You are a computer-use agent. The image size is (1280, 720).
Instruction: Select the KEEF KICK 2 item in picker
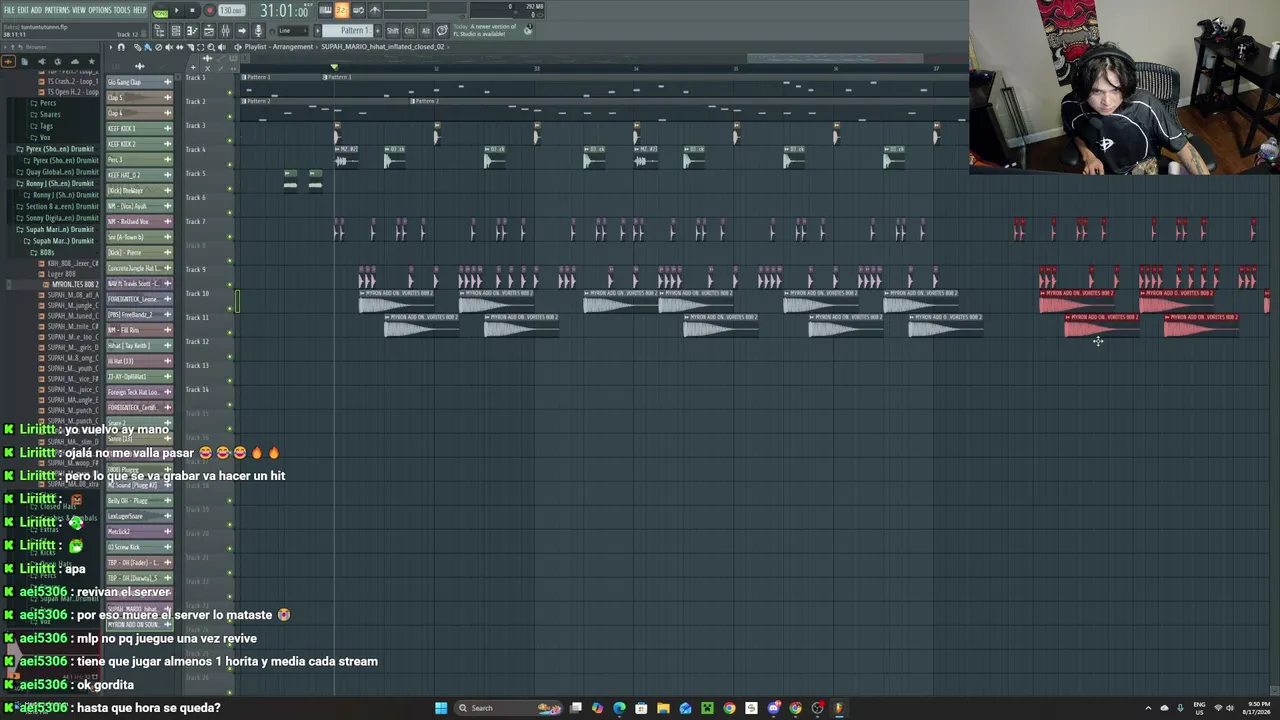(140, 144)
